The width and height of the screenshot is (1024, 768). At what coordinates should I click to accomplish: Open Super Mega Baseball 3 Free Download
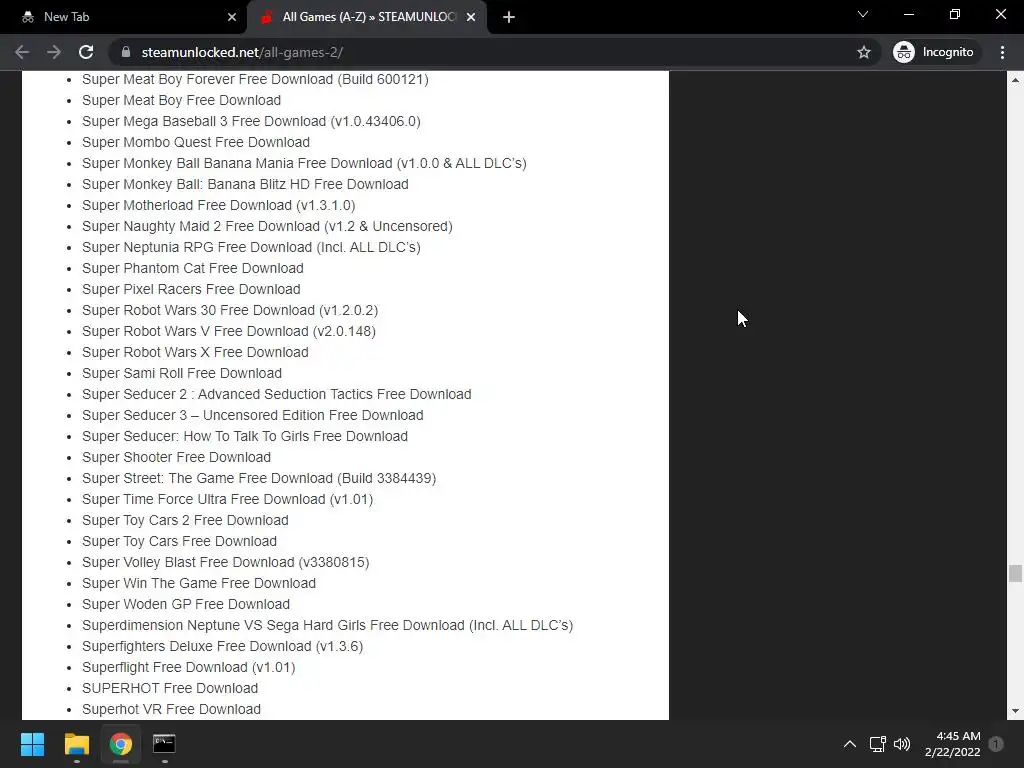251,121
